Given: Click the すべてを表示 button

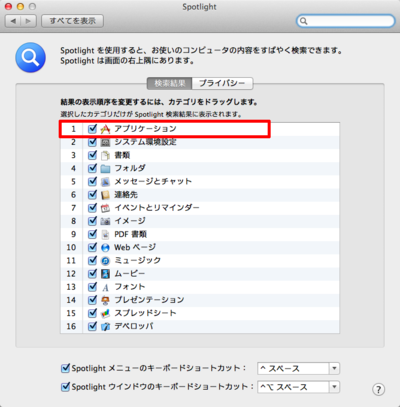Looking at the screenshot, I should [x=72, y=21].
